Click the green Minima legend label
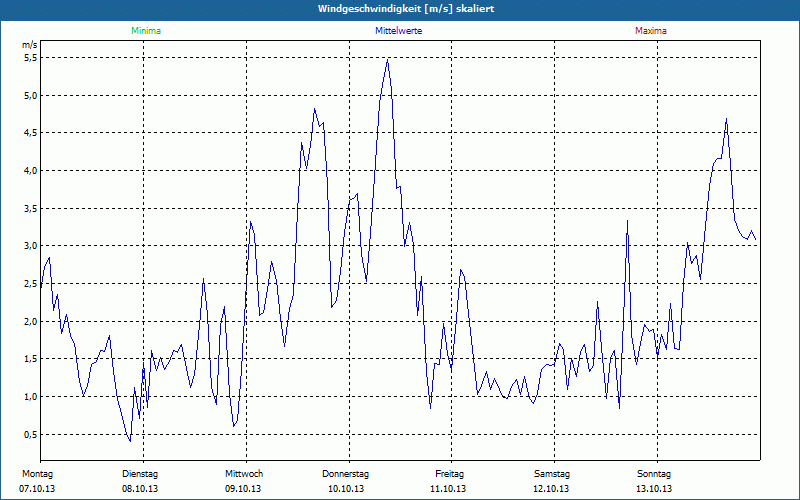 click(146, 31)
